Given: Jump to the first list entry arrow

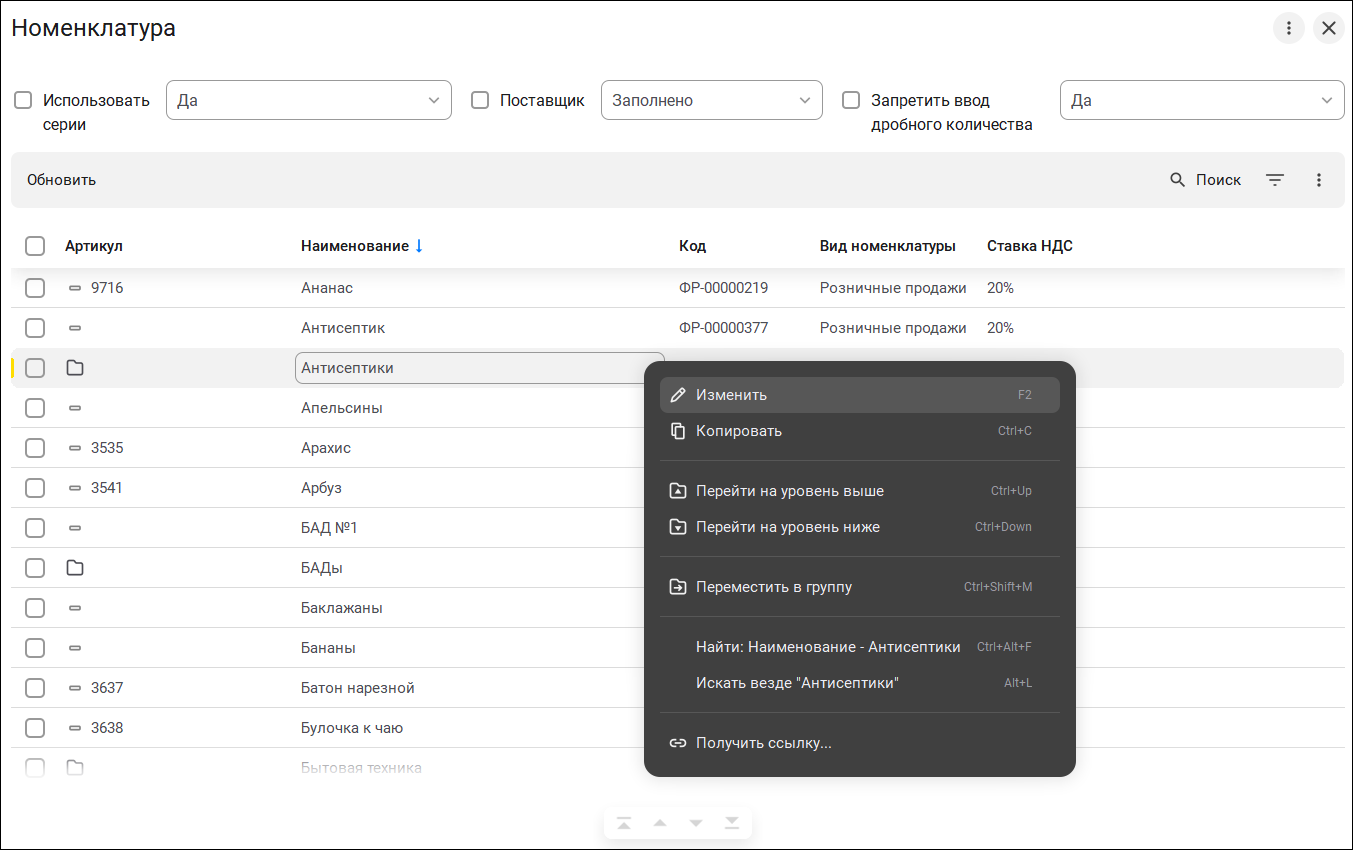Looking at the screenshot, I should pyautogui.click(x=624, y=823).
